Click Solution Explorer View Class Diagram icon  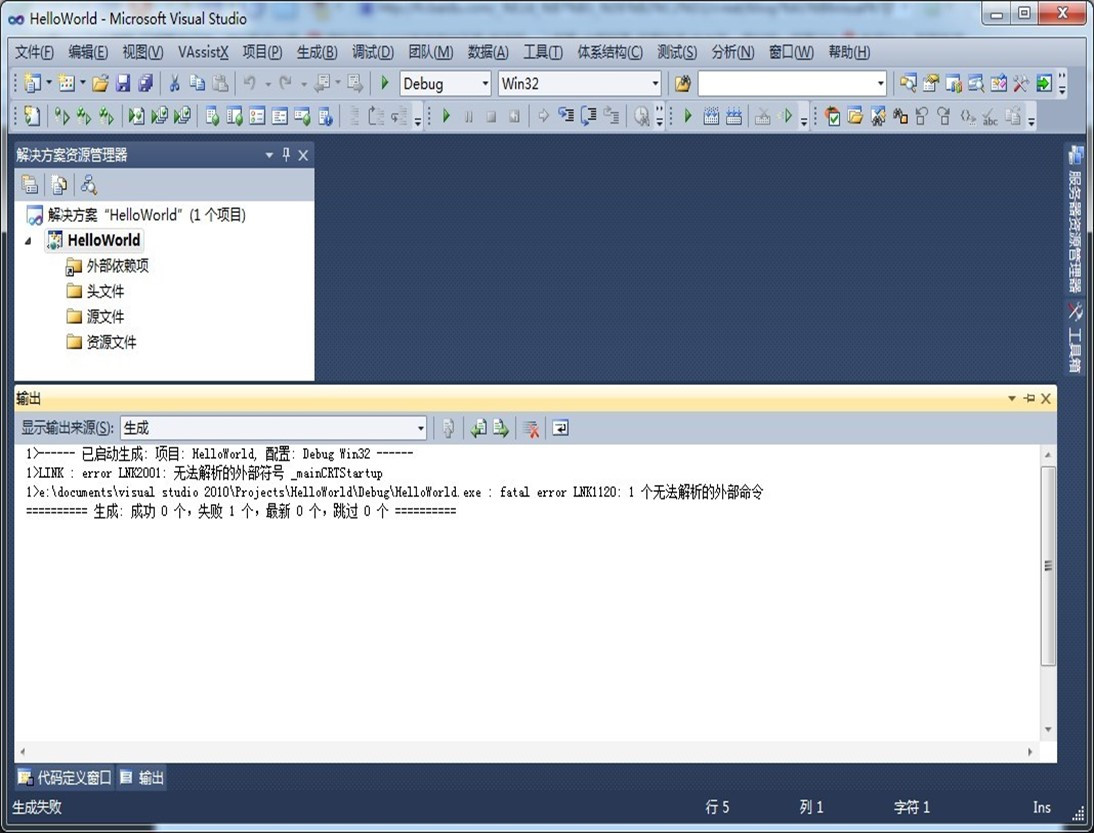[89, 185]
